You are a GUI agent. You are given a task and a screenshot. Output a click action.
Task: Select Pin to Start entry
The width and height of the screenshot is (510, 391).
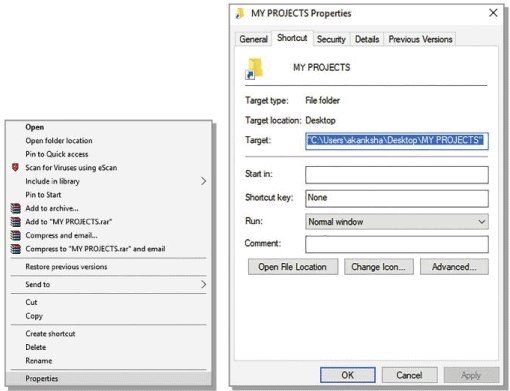[x=108, y=195]
